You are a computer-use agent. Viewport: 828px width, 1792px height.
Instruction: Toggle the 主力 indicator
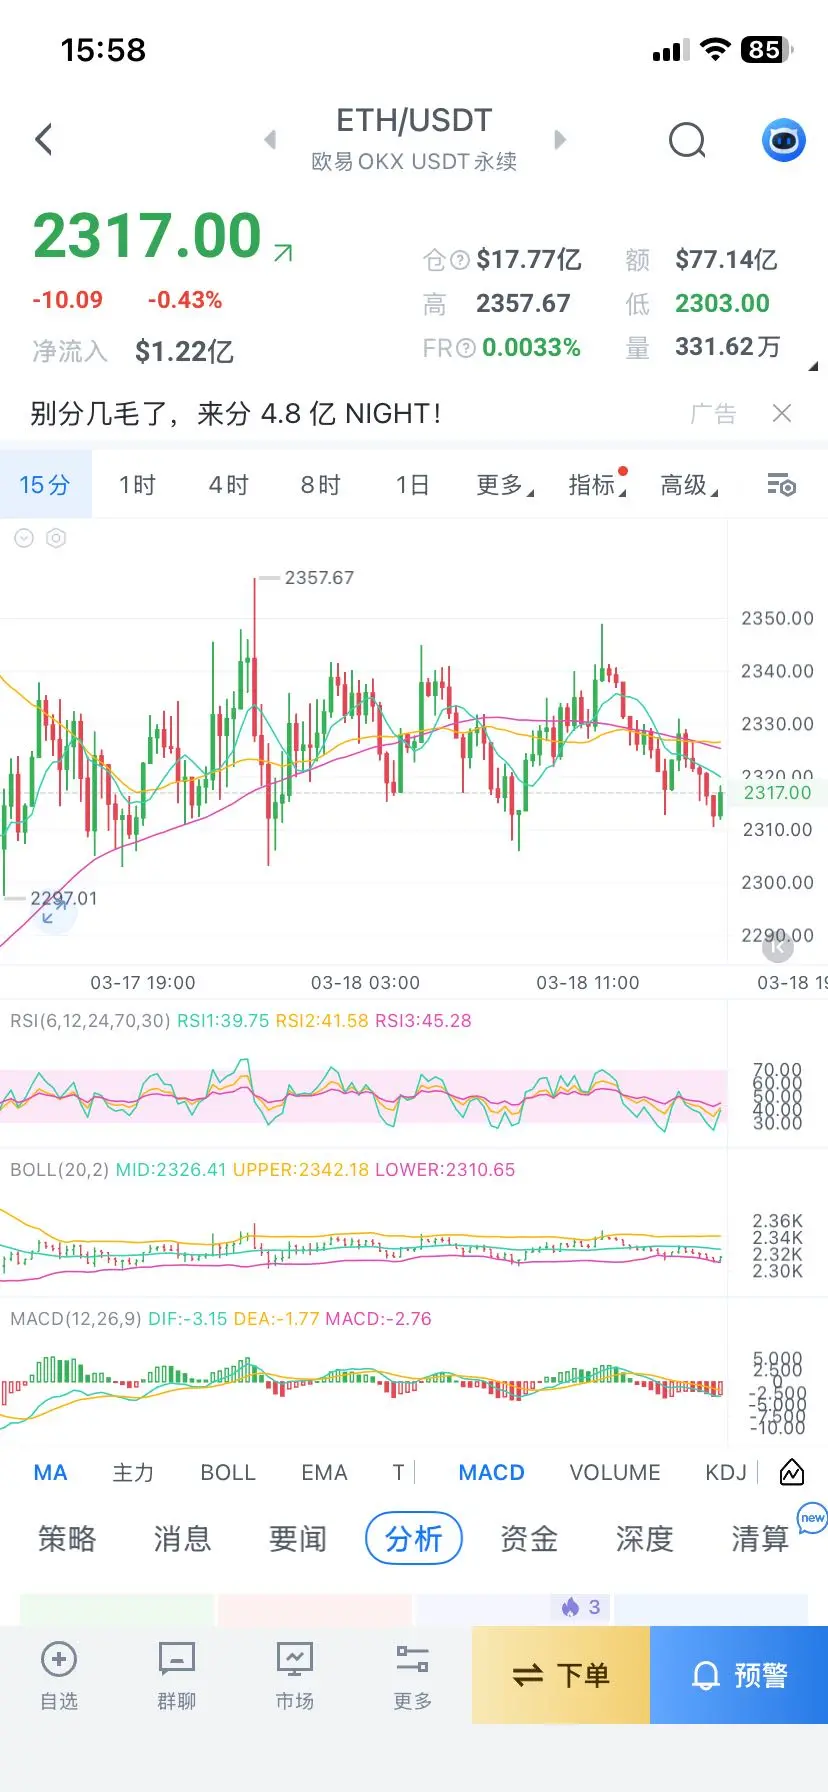coord(133,1472)
